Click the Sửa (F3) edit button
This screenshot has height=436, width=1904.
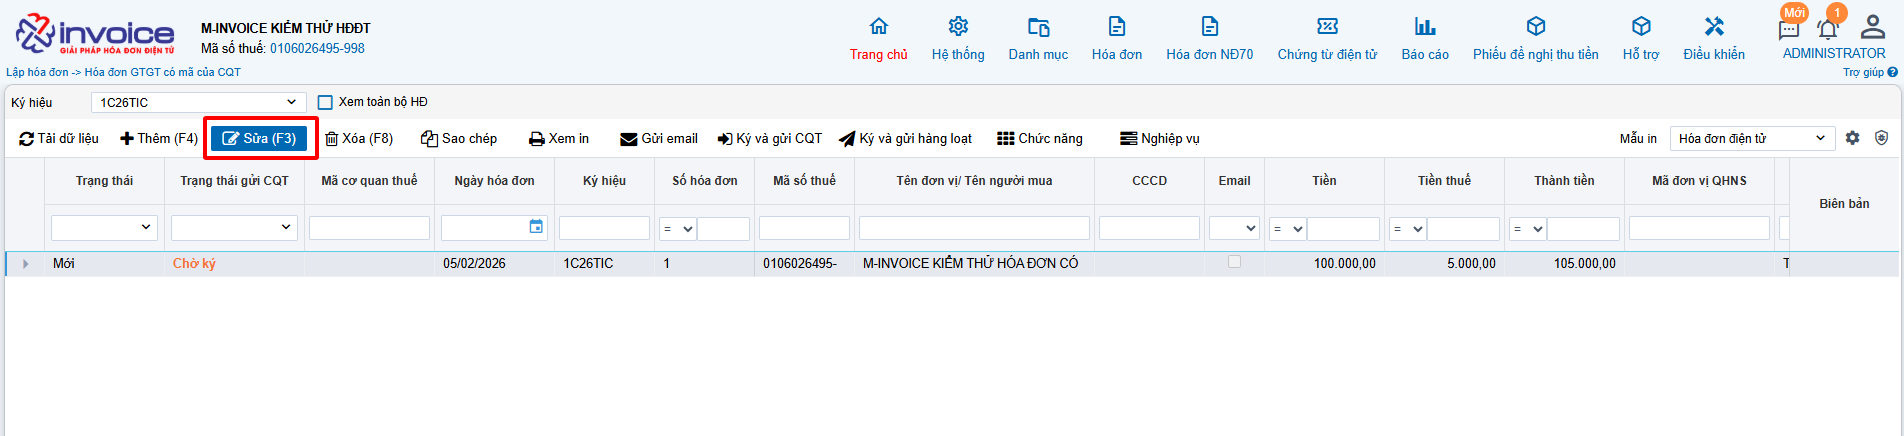click(260, 139)
